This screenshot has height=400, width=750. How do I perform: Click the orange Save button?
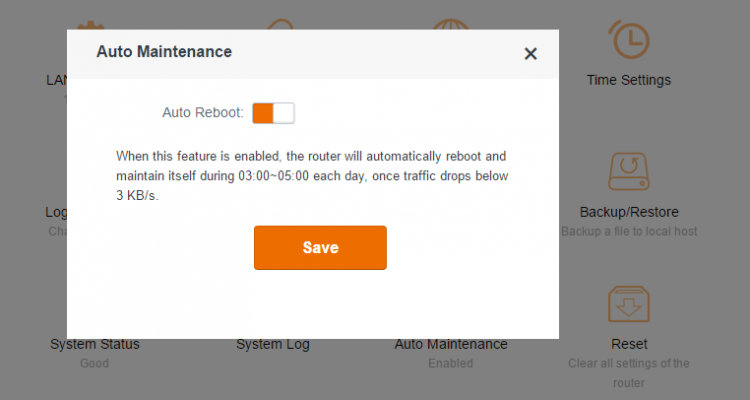320,247
